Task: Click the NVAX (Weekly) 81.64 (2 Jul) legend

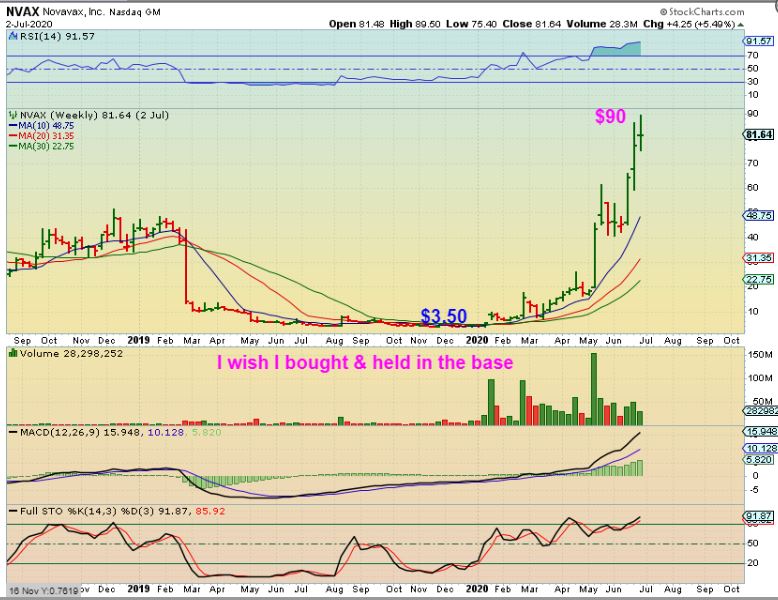Action: (x=94, y=115)
